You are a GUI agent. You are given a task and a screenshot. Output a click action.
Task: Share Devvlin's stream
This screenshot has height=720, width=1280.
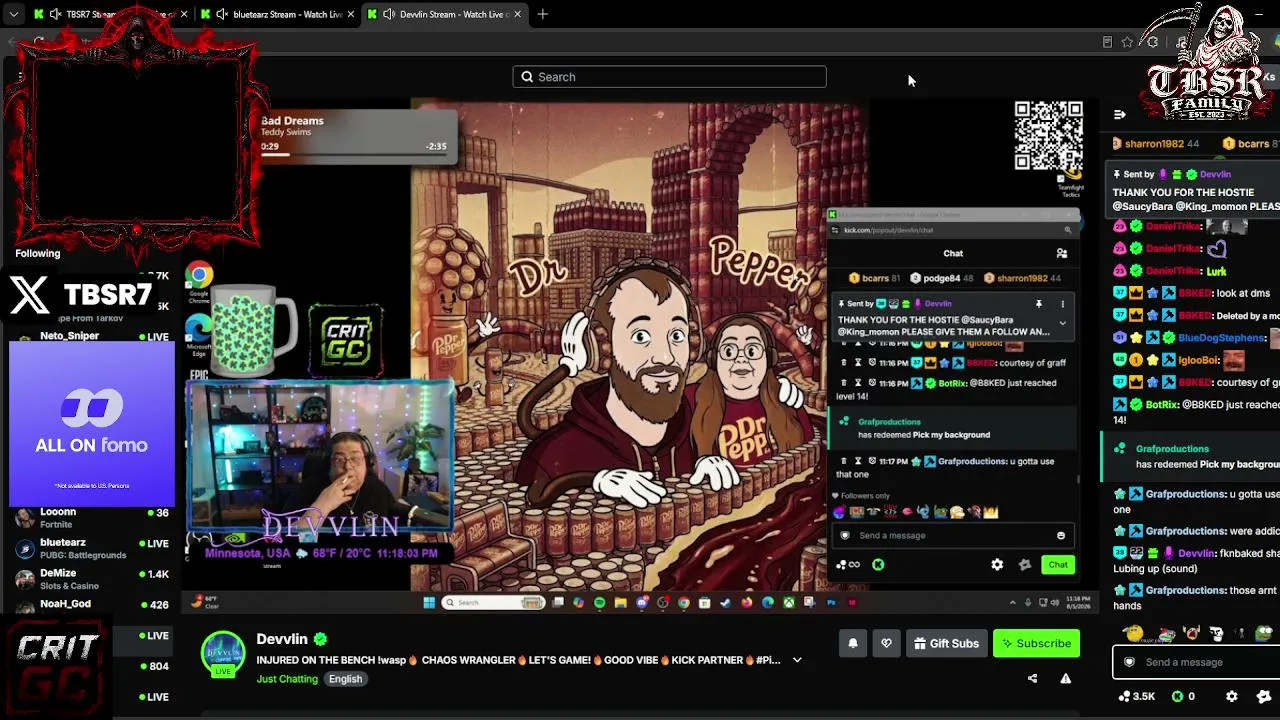[x=1032, y=678]
